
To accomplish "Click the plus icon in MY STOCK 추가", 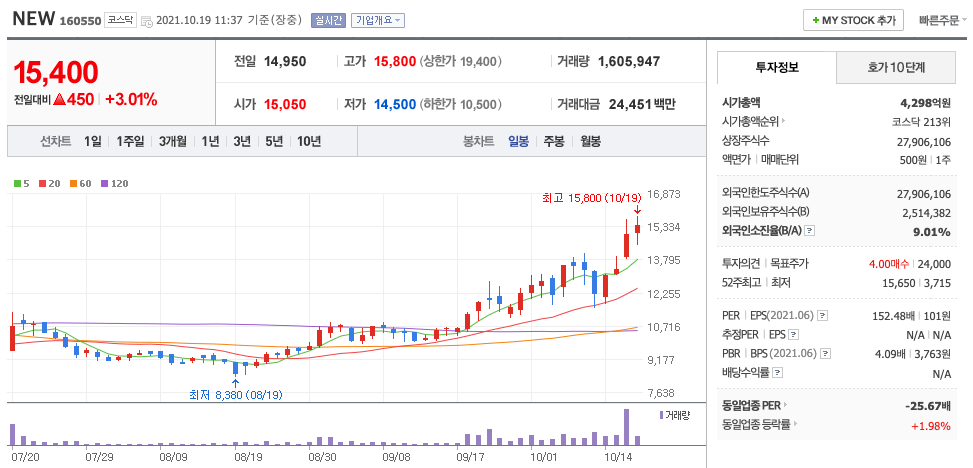I will coord(815,20).
